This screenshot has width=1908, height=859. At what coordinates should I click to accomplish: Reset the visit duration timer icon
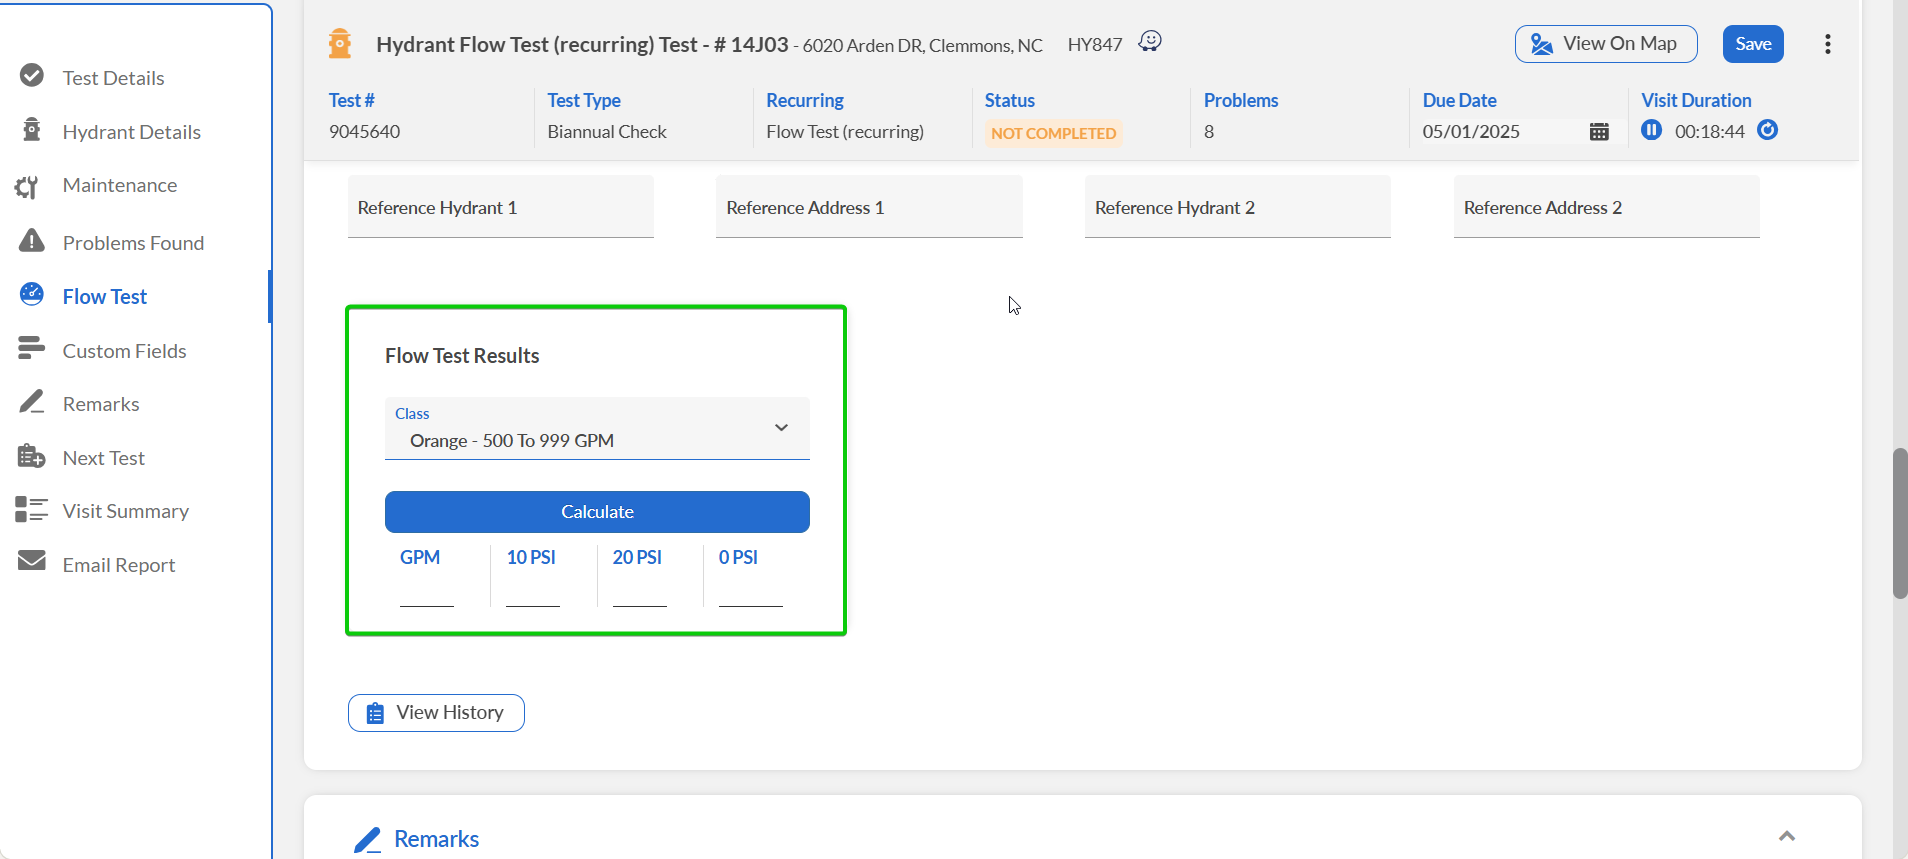(x=1767, y=130)
